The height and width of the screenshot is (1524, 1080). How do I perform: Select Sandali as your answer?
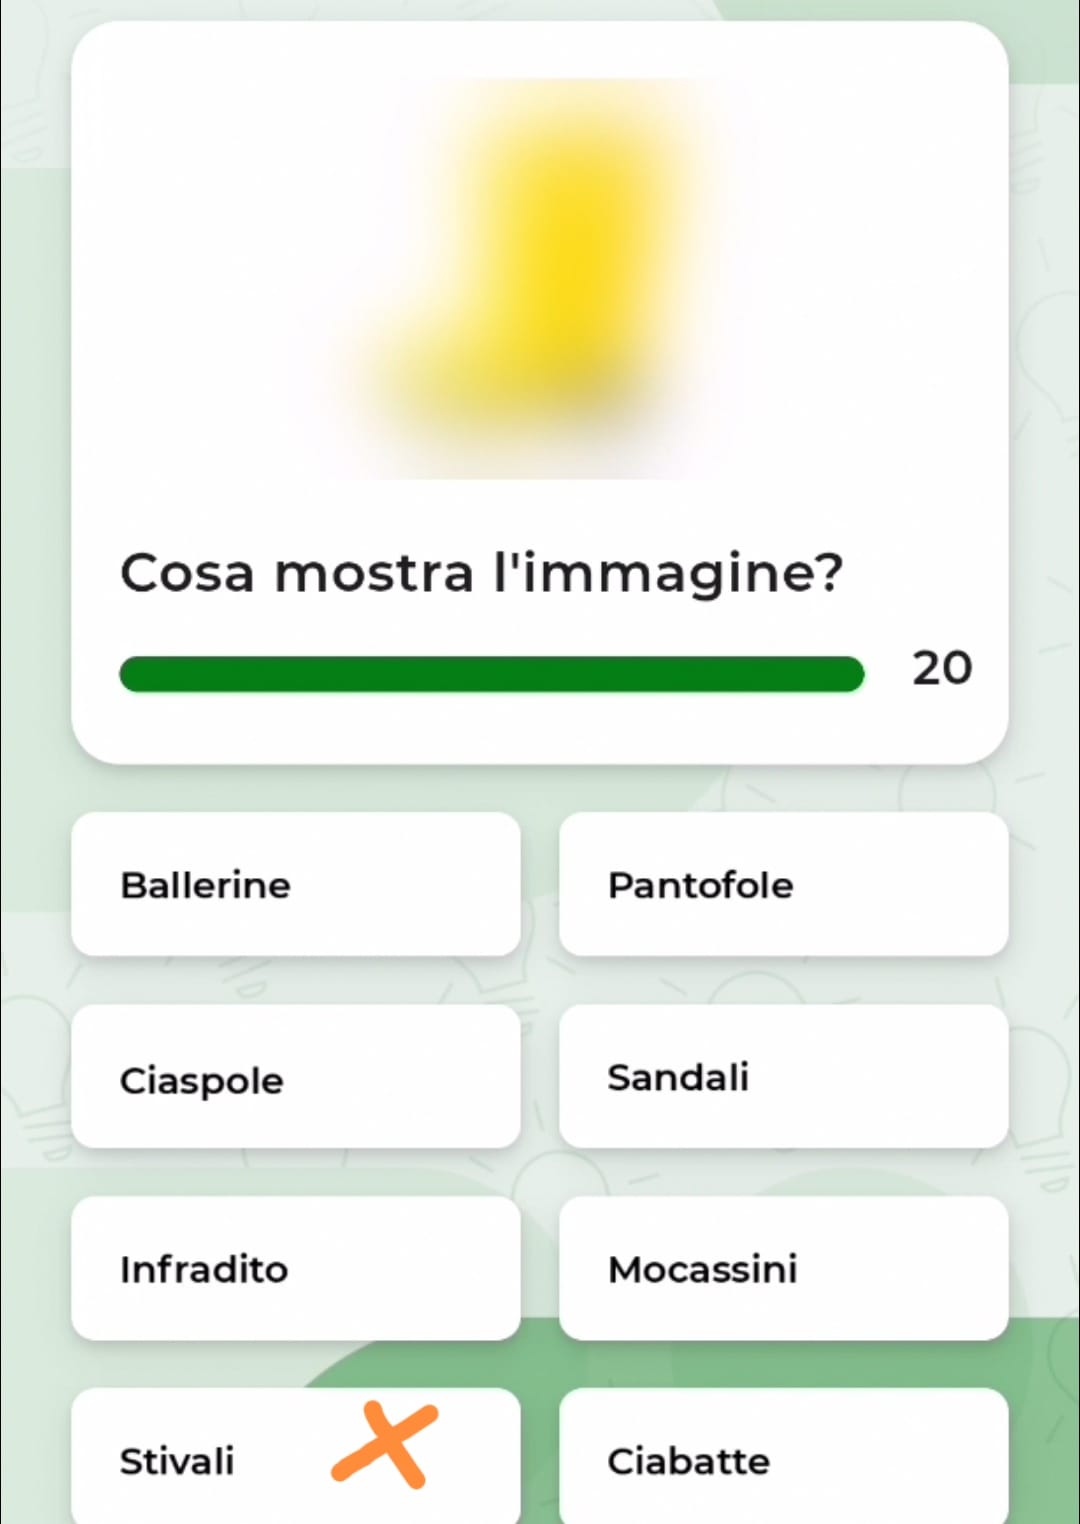tap(783, 1077)
